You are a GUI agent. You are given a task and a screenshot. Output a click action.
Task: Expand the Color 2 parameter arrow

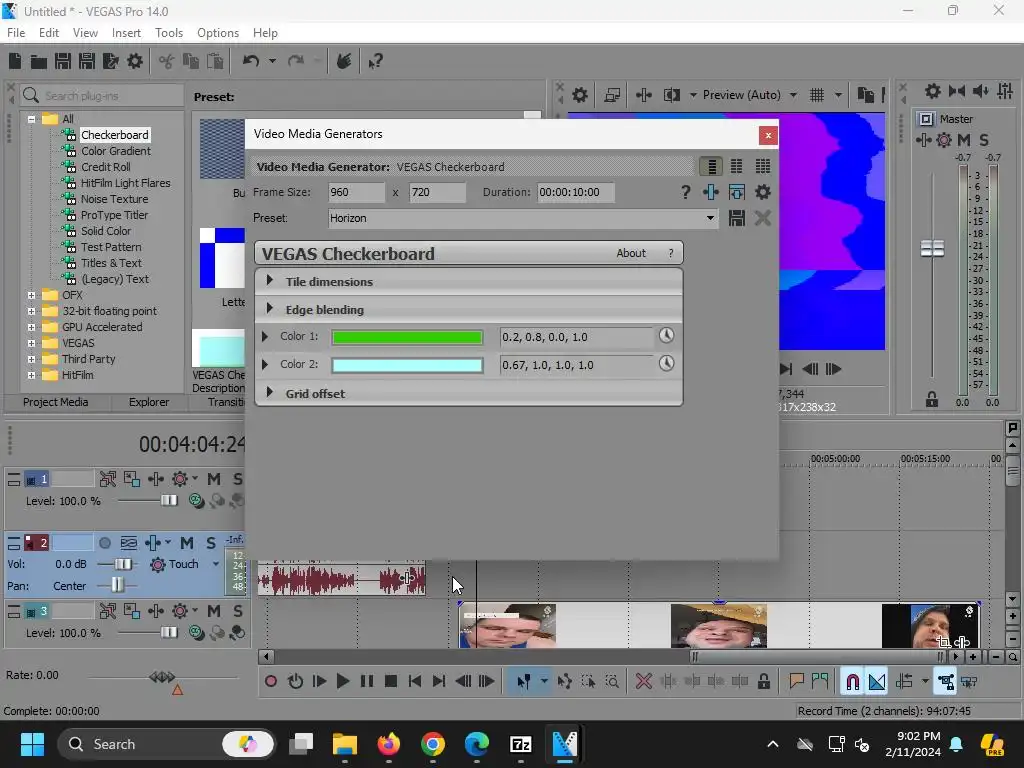[x=264, y=364]
